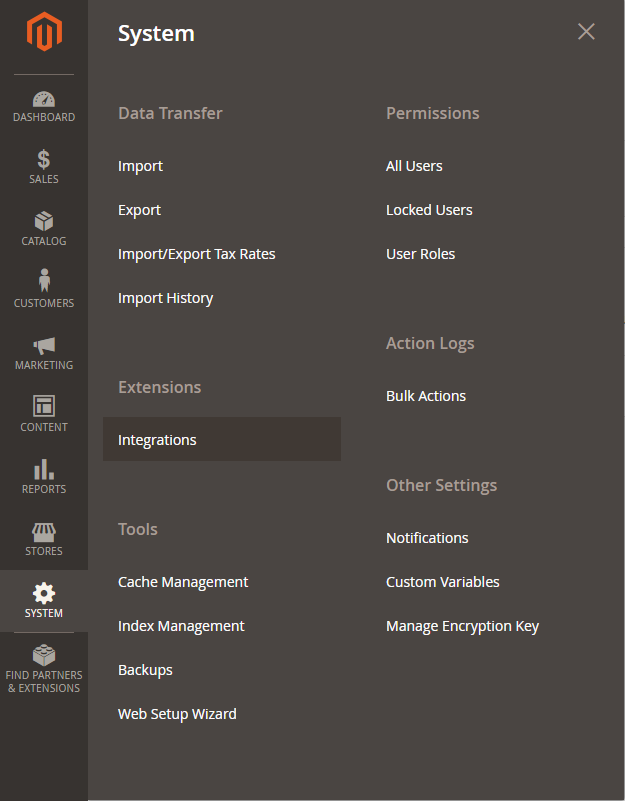Open the Dashboard sidebar icon
The width and height of the screenshot is (625, 801).
point(44,99)
